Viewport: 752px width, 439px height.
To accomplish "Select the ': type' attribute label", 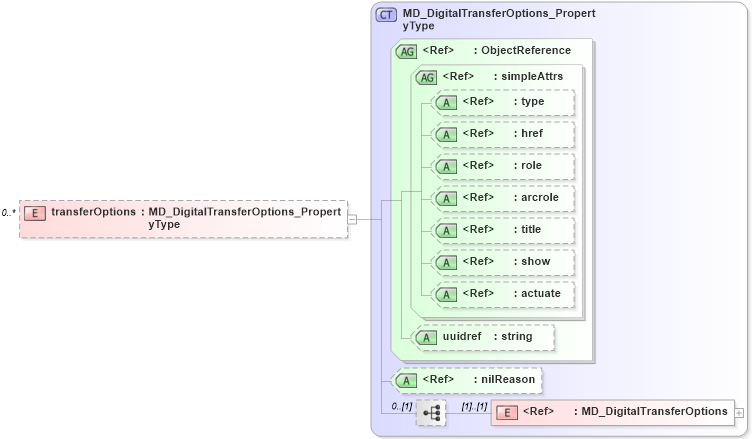I will (529, 101).
